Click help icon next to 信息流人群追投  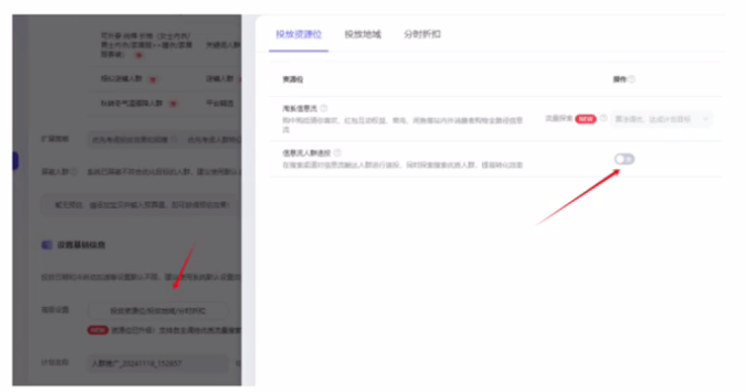pos(337,153)
